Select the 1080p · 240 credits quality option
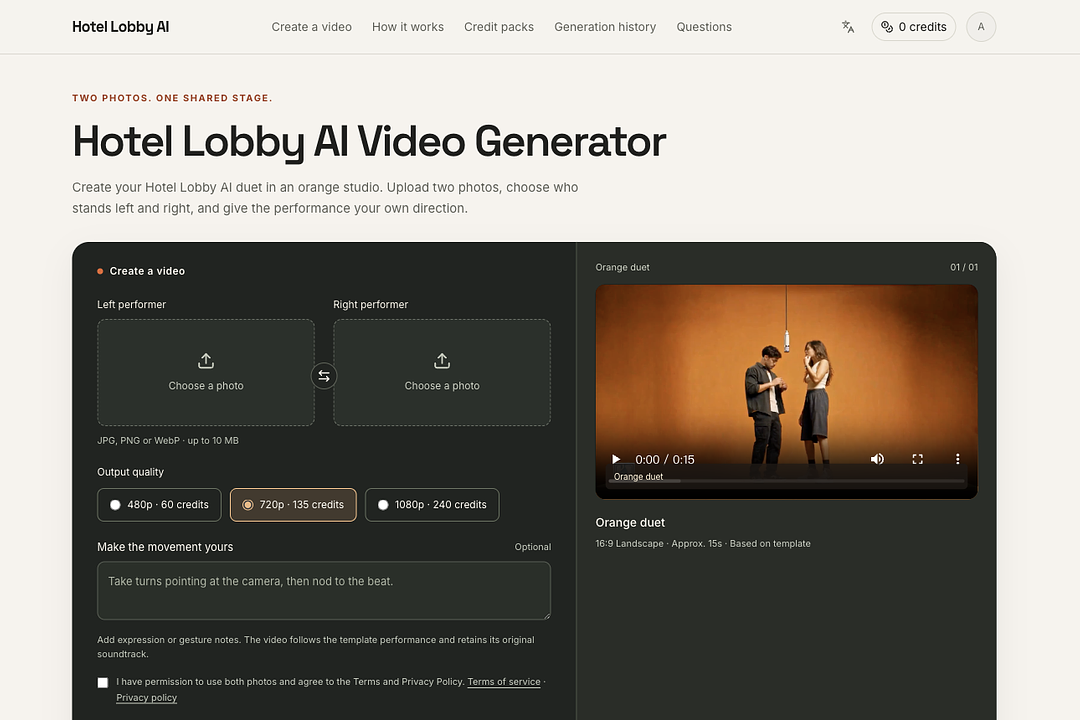 point(432,505)
